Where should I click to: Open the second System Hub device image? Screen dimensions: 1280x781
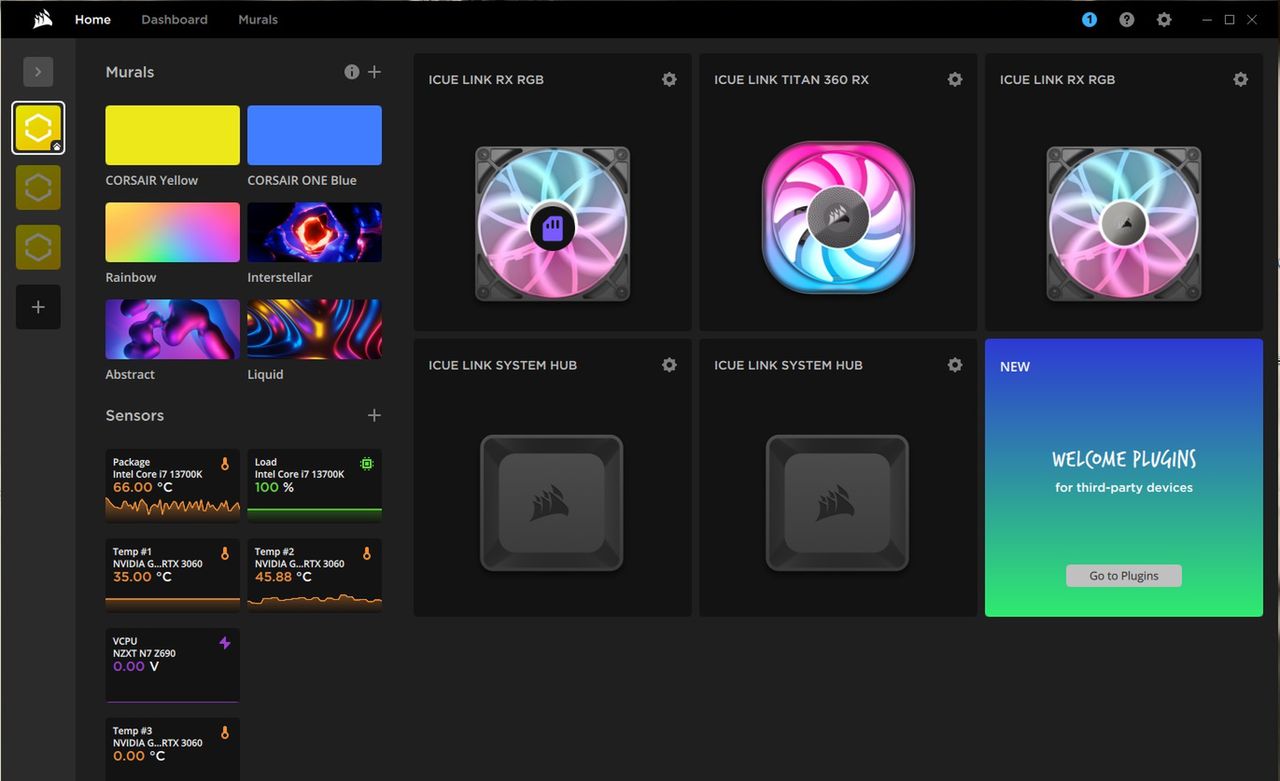pos(838,503)
